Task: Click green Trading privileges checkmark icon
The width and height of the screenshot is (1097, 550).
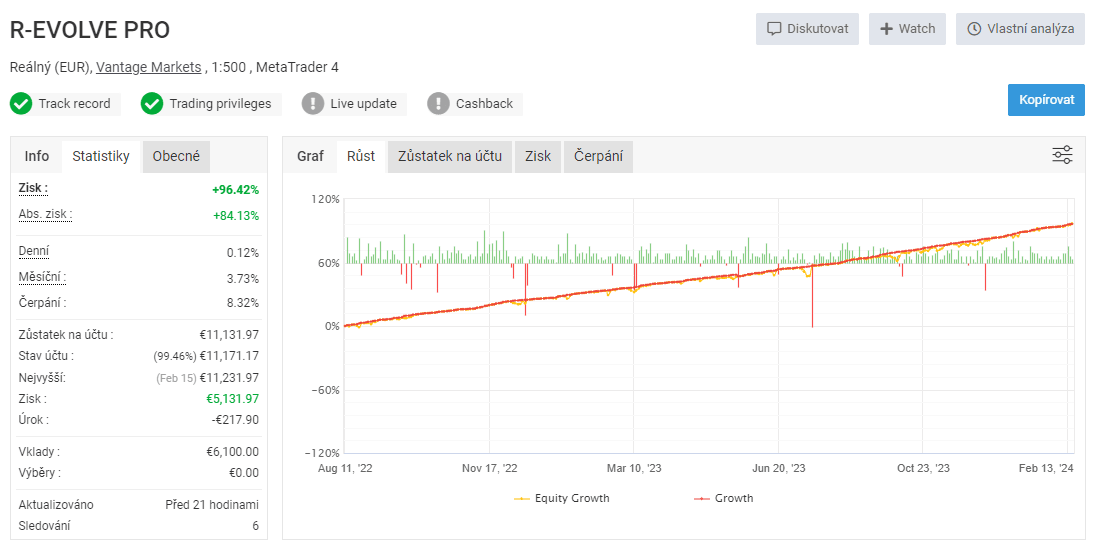Action: (152, 104)
